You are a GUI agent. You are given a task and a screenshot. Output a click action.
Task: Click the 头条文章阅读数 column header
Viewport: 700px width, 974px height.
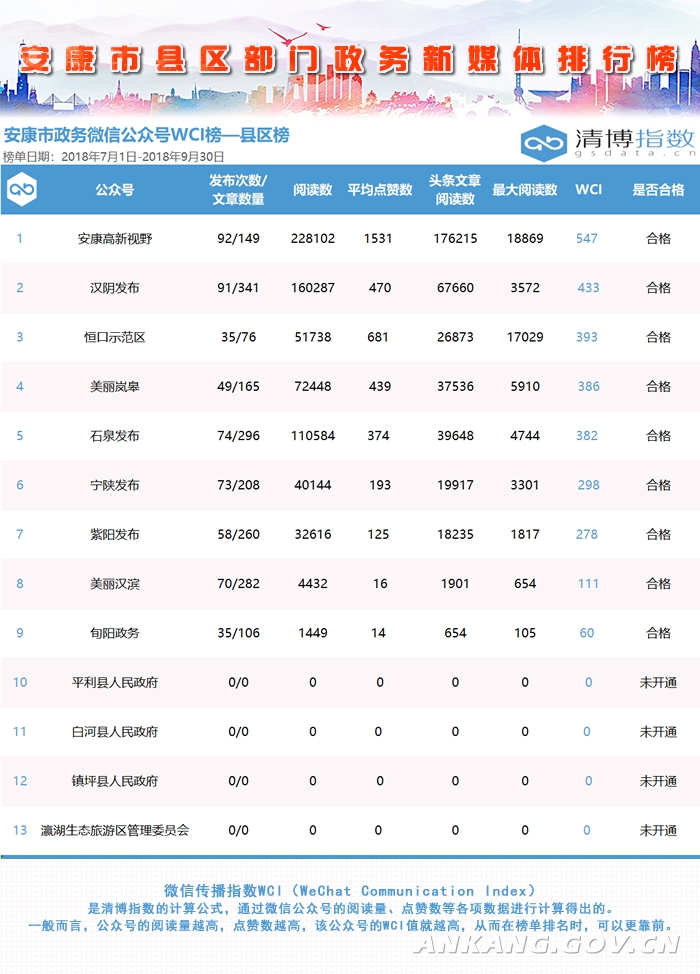[x=455, y=189]
